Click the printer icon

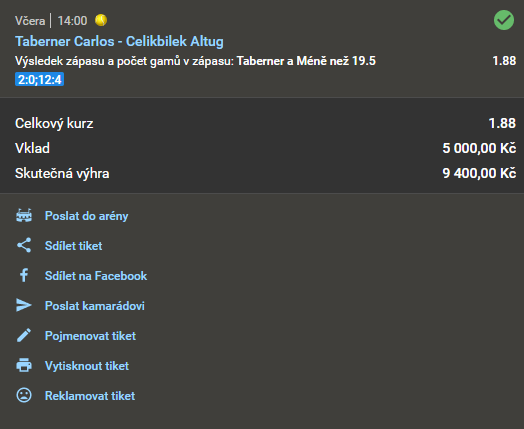[24, 365]
